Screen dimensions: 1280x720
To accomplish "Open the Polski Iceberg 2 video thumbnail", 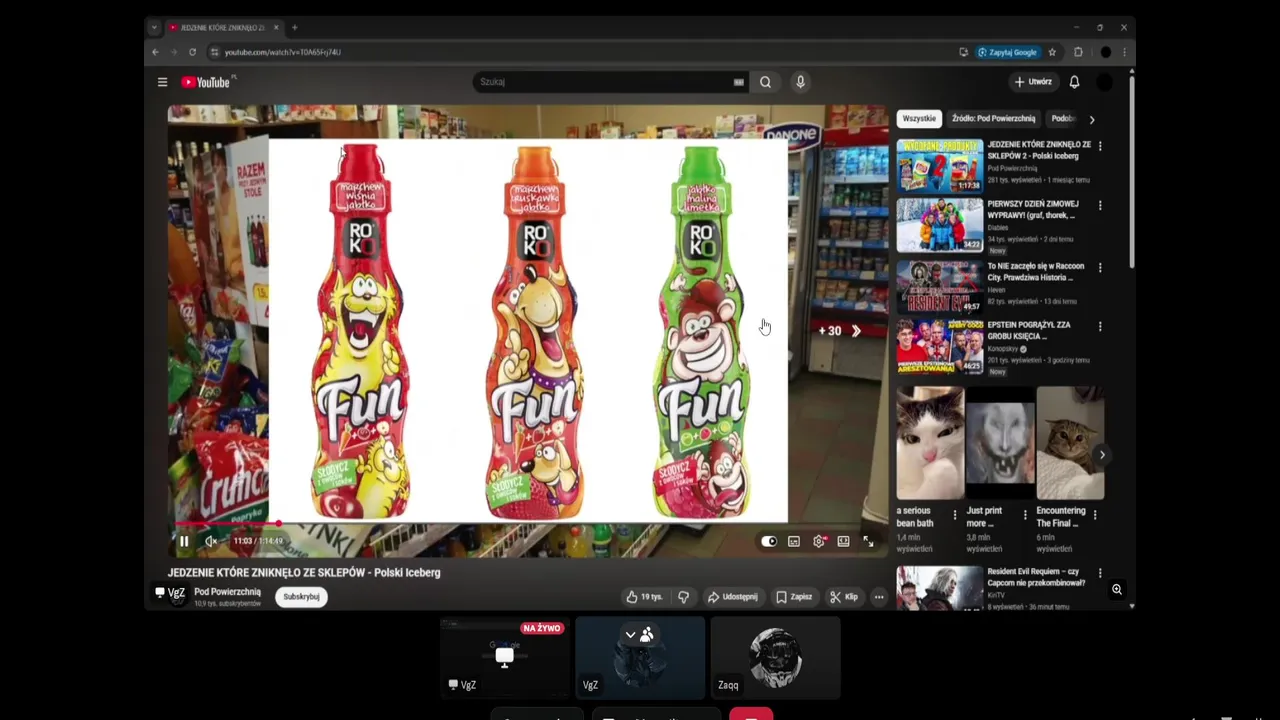I will coord(939,165).
